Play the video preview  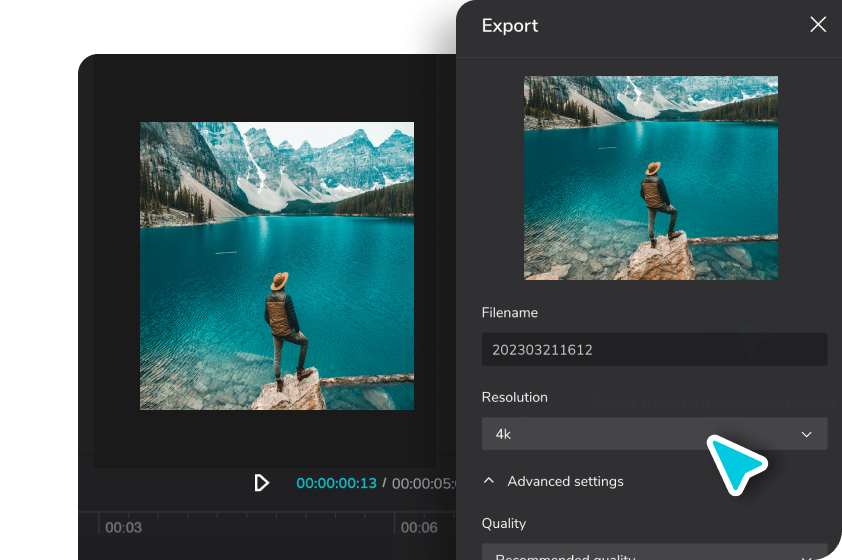pyautogui.click(x=262, y=483)
